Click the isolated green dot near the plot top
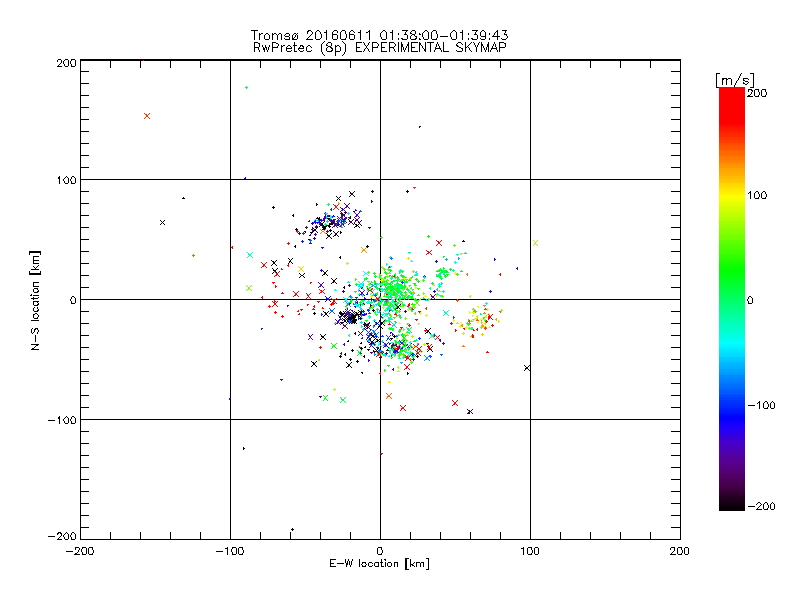Viewport: 800px width, 600px height. pyautogui.click(x=246, y=88)
